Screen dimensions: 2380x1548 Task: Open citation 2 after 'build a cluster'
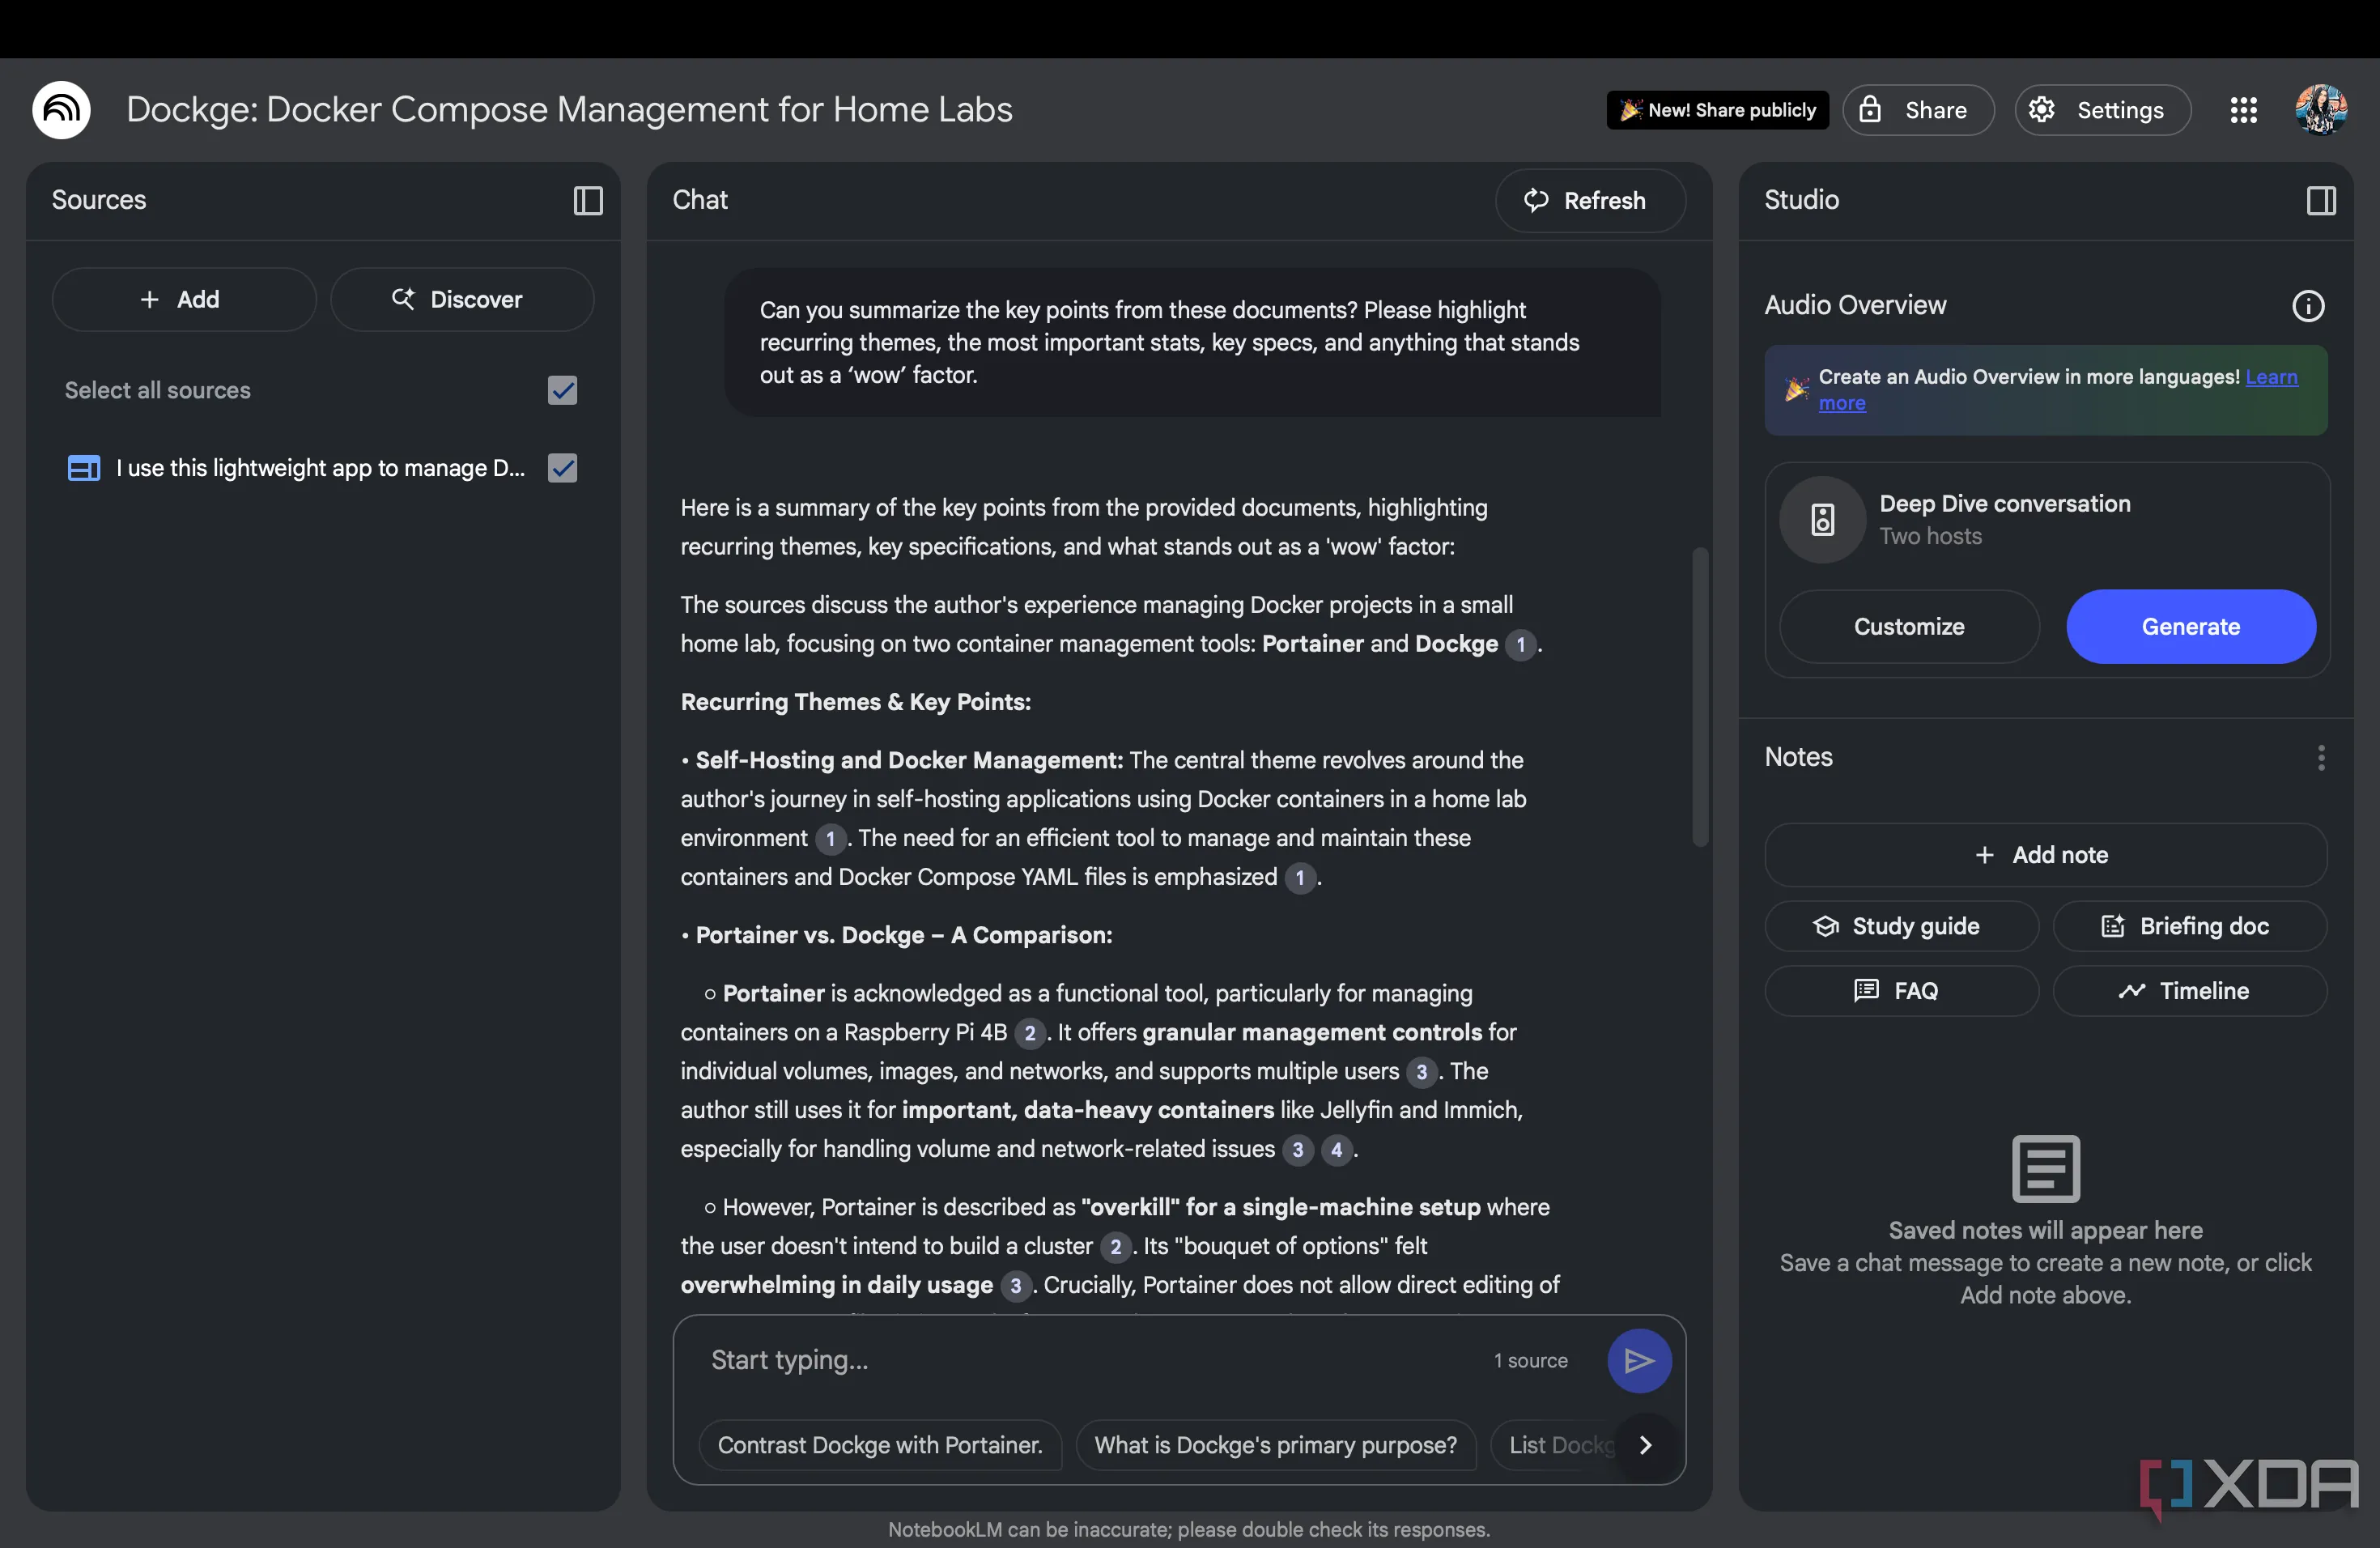1116,1247
